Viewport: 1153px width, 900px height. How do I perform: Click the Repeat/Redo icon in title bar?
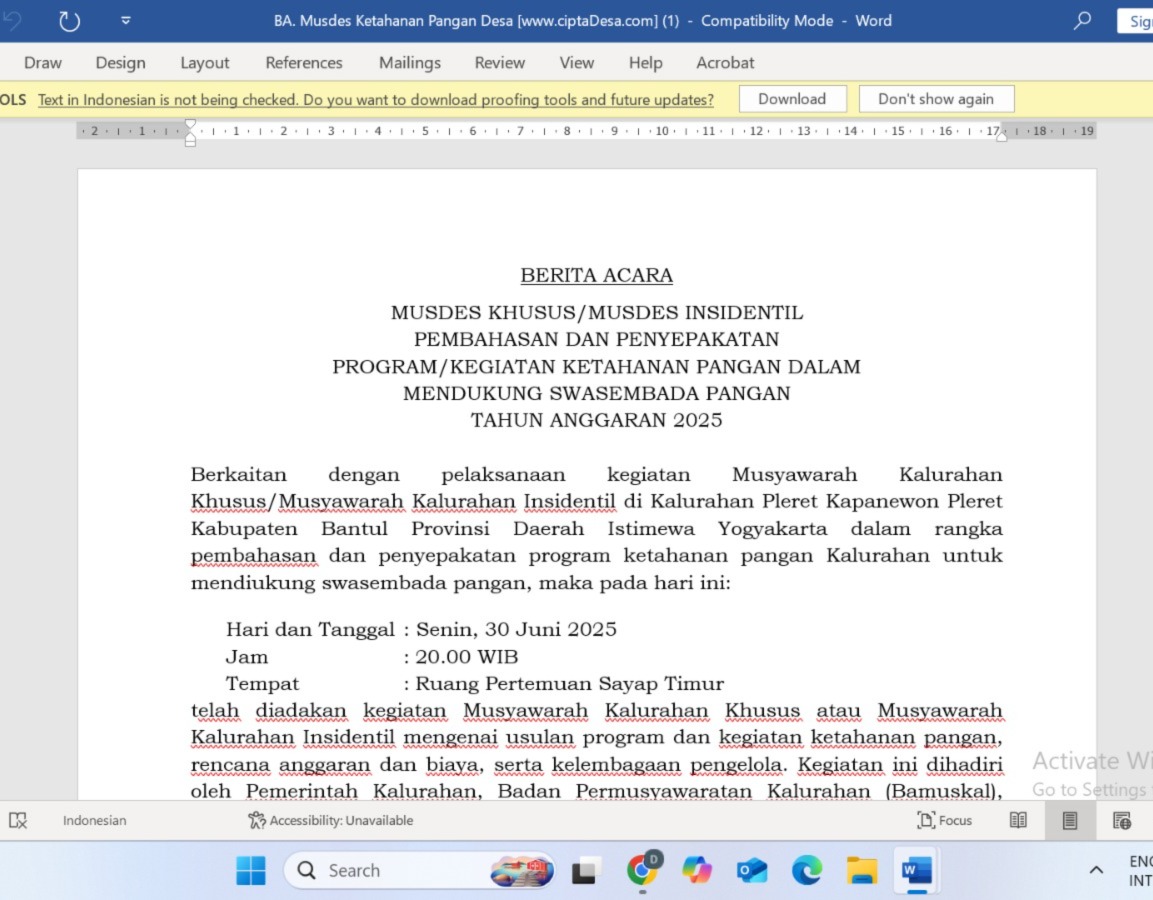coord(69,21)
